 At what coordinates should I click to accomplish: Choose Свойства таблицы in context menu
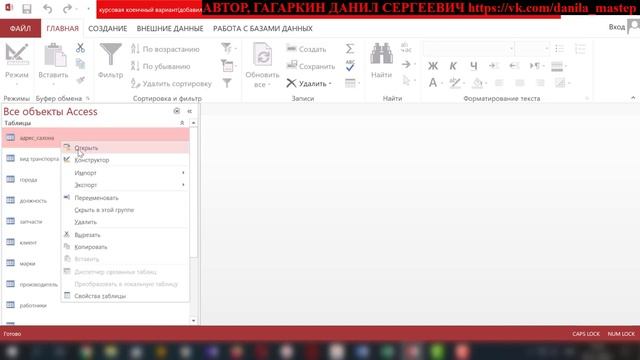point(125,296)
